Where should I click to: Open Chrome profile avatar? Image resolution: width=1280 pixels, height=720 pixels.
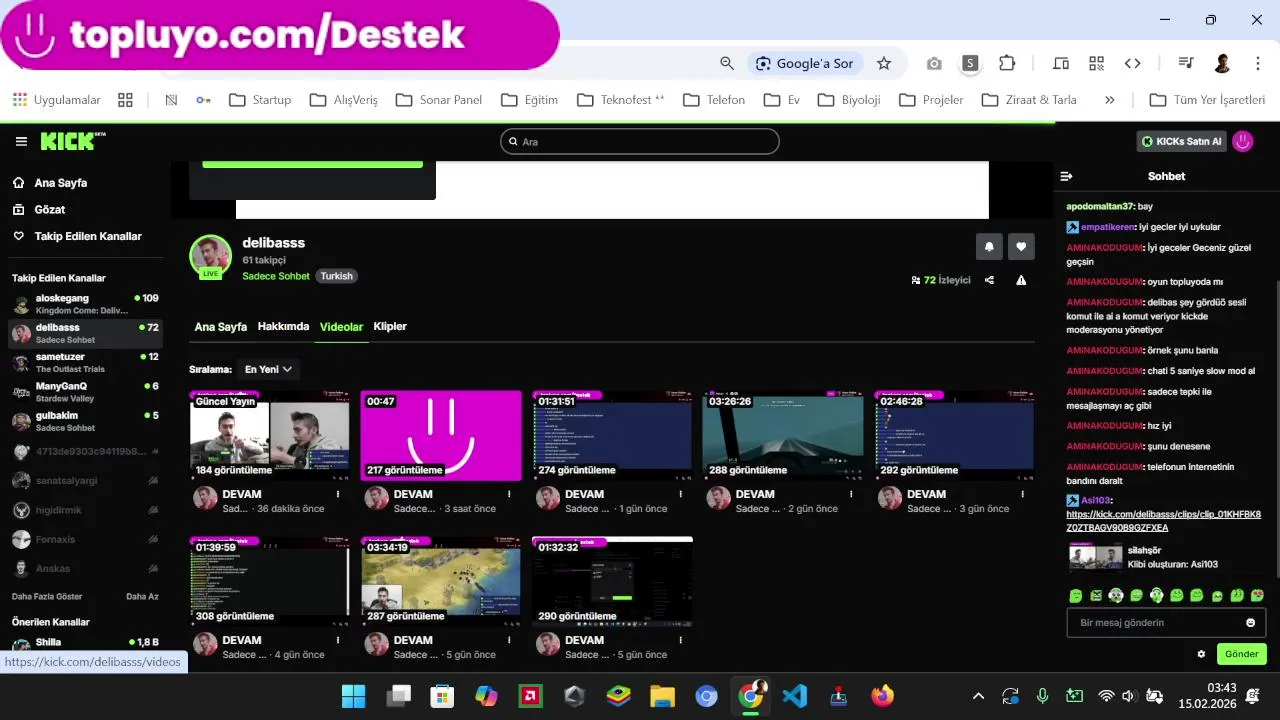[x=1222, y=63]
